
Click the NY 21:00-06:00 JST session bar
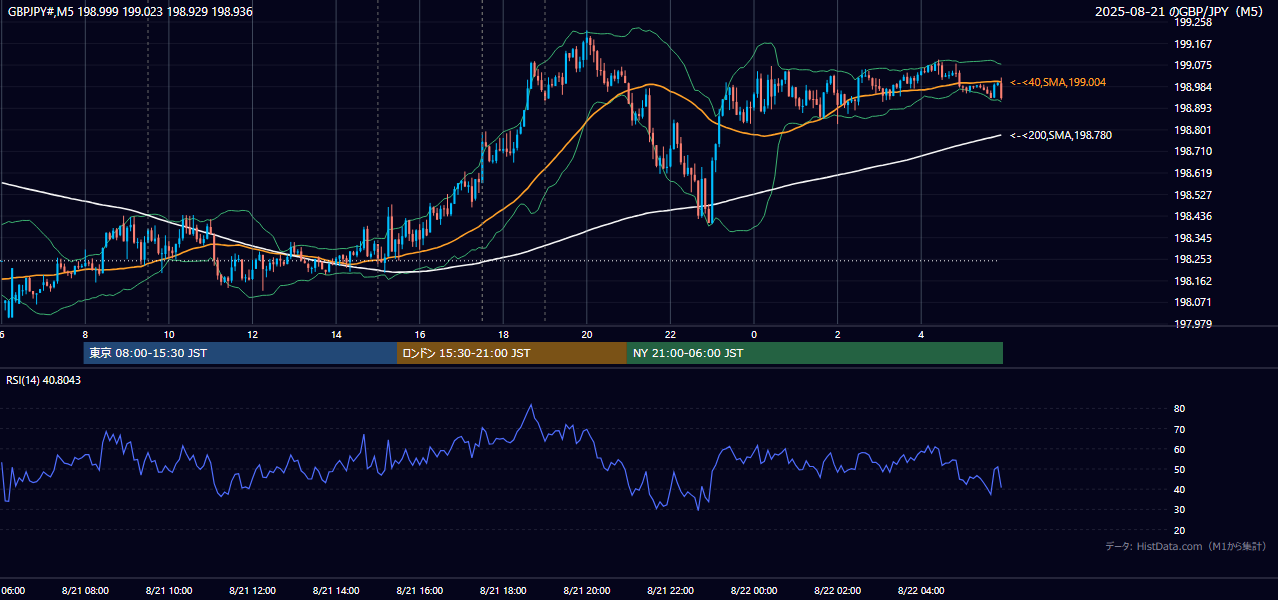point(815,353)
